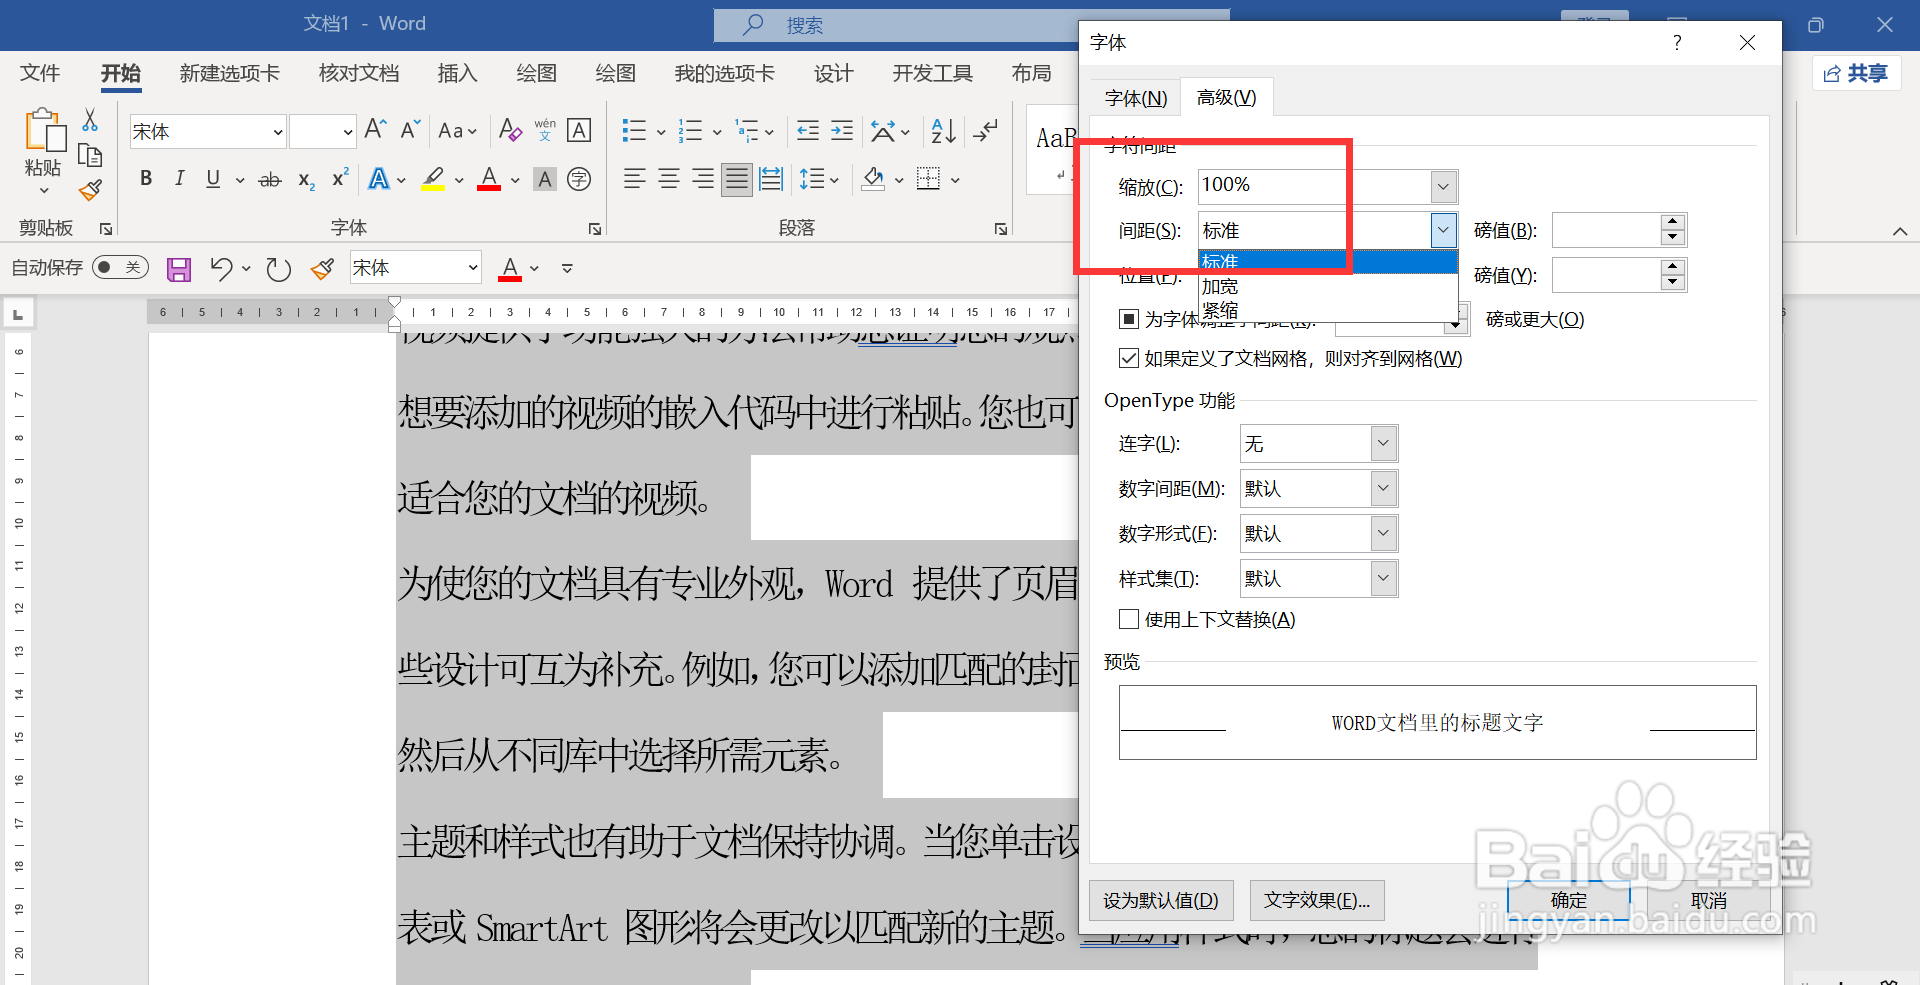Viewport: 1920px width, 985px height.
Task: Switch to the 字体(N) dialog tab
Action: (x=1136, y=98)
